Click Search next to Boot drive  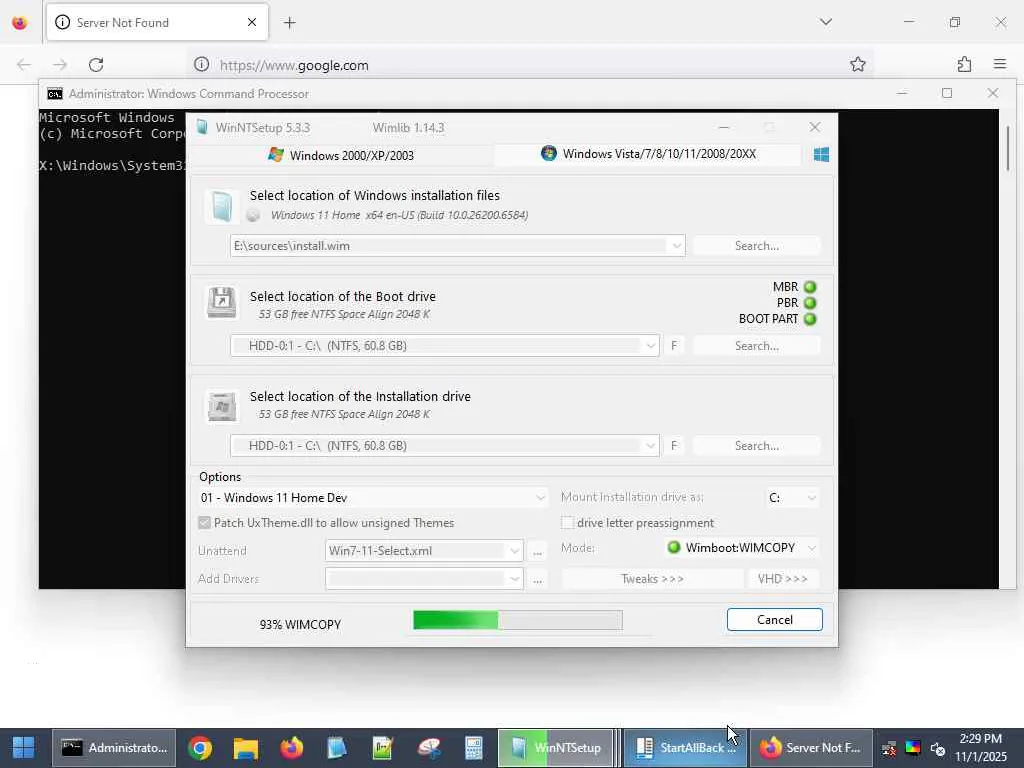756,346
